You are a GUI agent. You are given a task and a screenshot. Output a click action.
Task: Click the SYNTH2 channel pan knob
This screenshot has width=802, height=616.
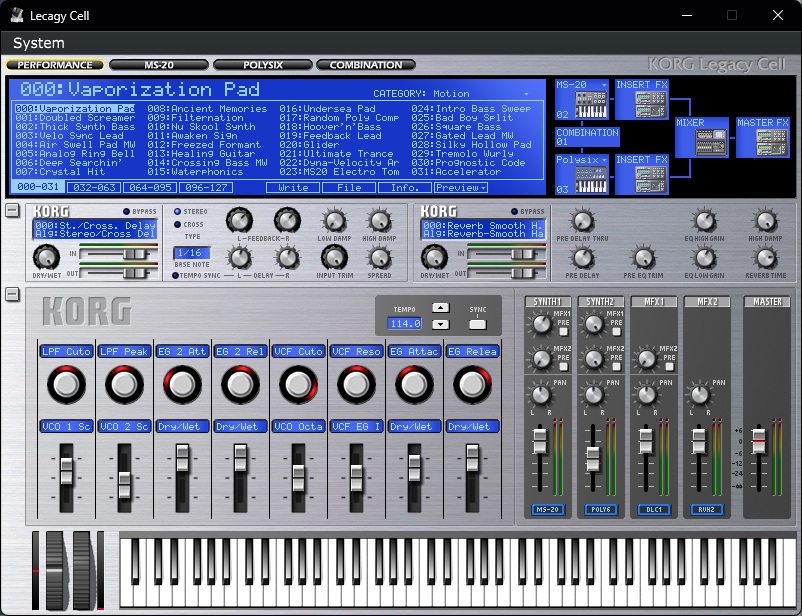[x=594, y=394]
